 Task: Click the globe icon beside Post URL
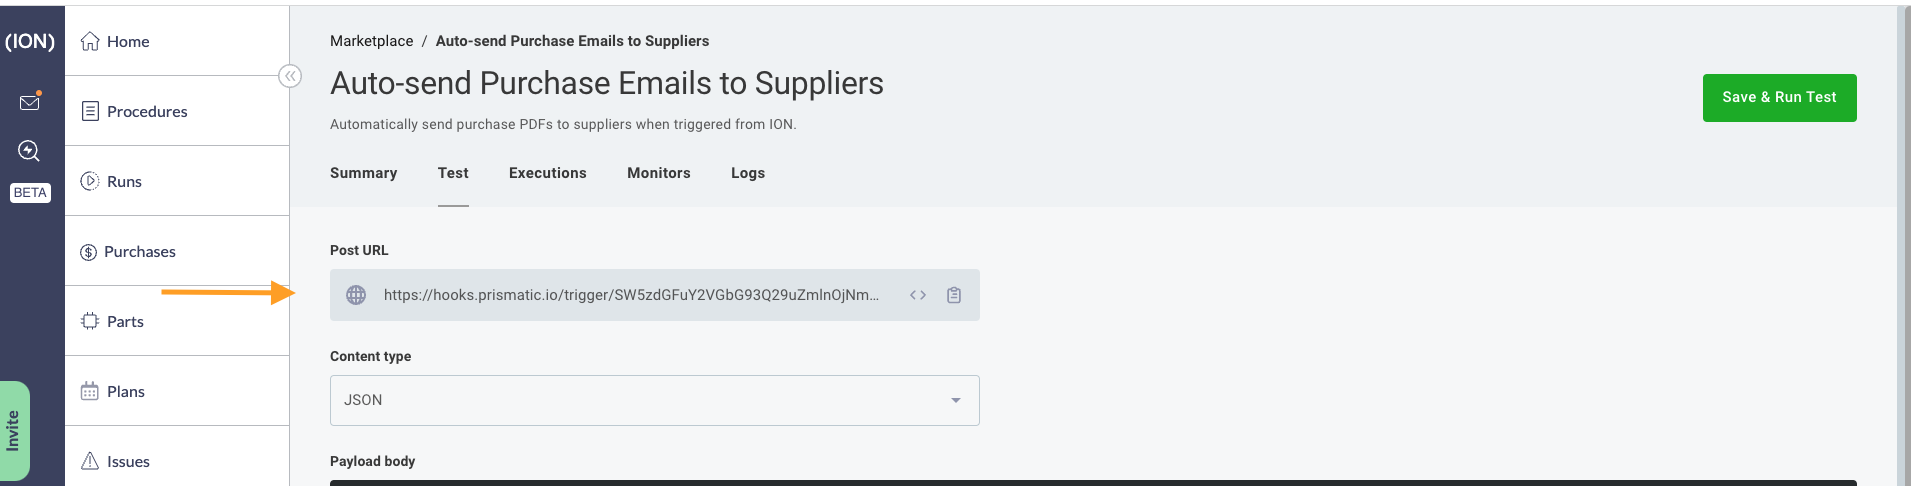(356, 295)
